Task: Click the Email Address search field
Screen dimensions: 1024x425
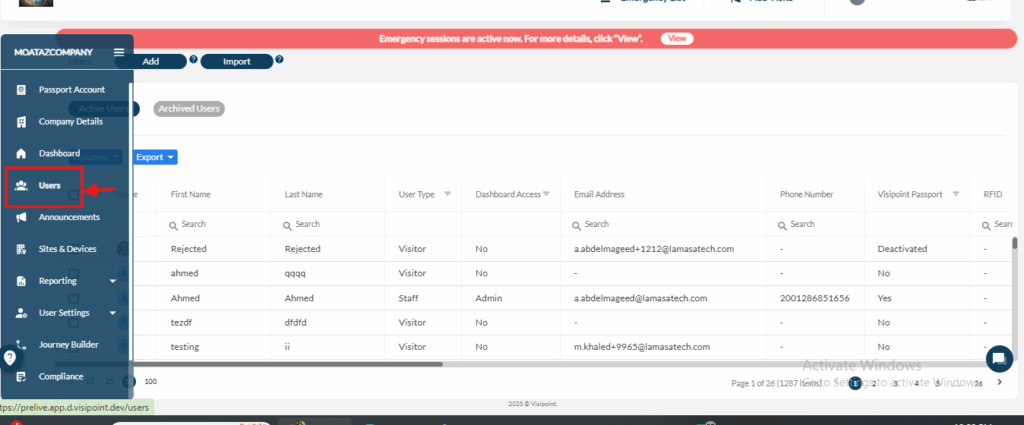Action: [660, 224]
